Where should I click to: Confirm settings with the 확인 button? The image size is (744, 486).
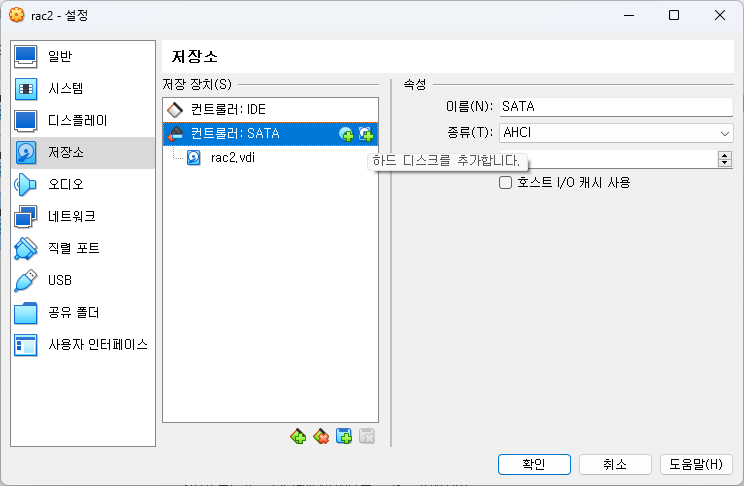pos(534,464)
